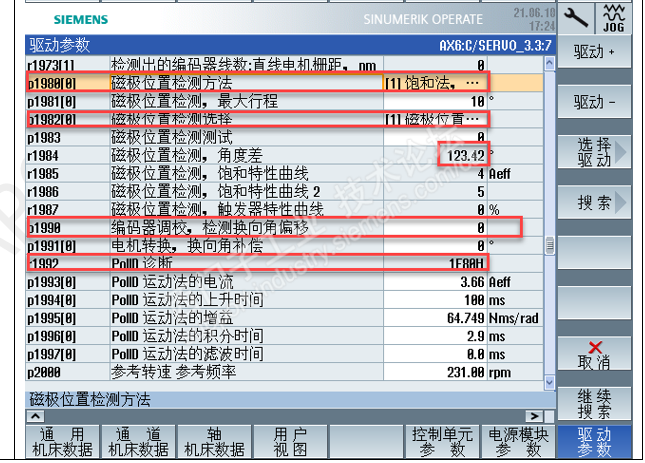Select parameter row p1993[0]
This screenshot has width=645, height=463.
[x=284, y=282]
